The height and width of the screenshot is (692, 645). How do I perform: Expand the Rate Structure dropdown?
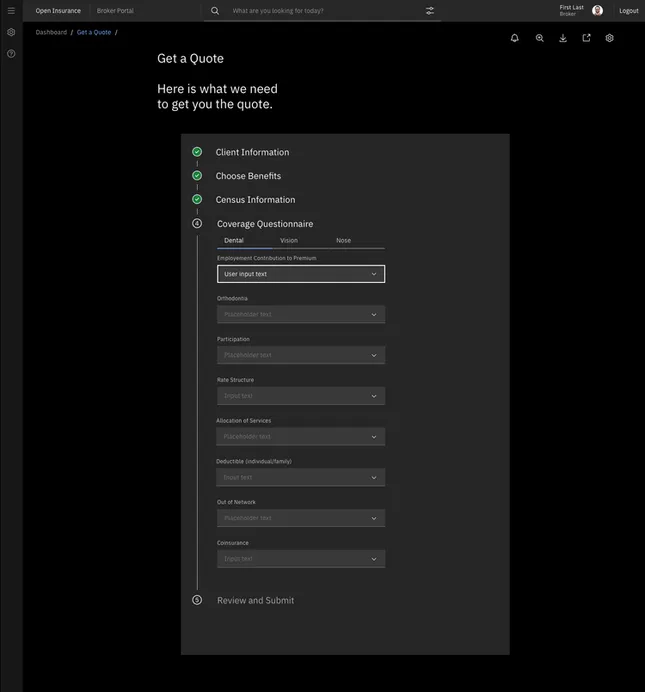301,396
